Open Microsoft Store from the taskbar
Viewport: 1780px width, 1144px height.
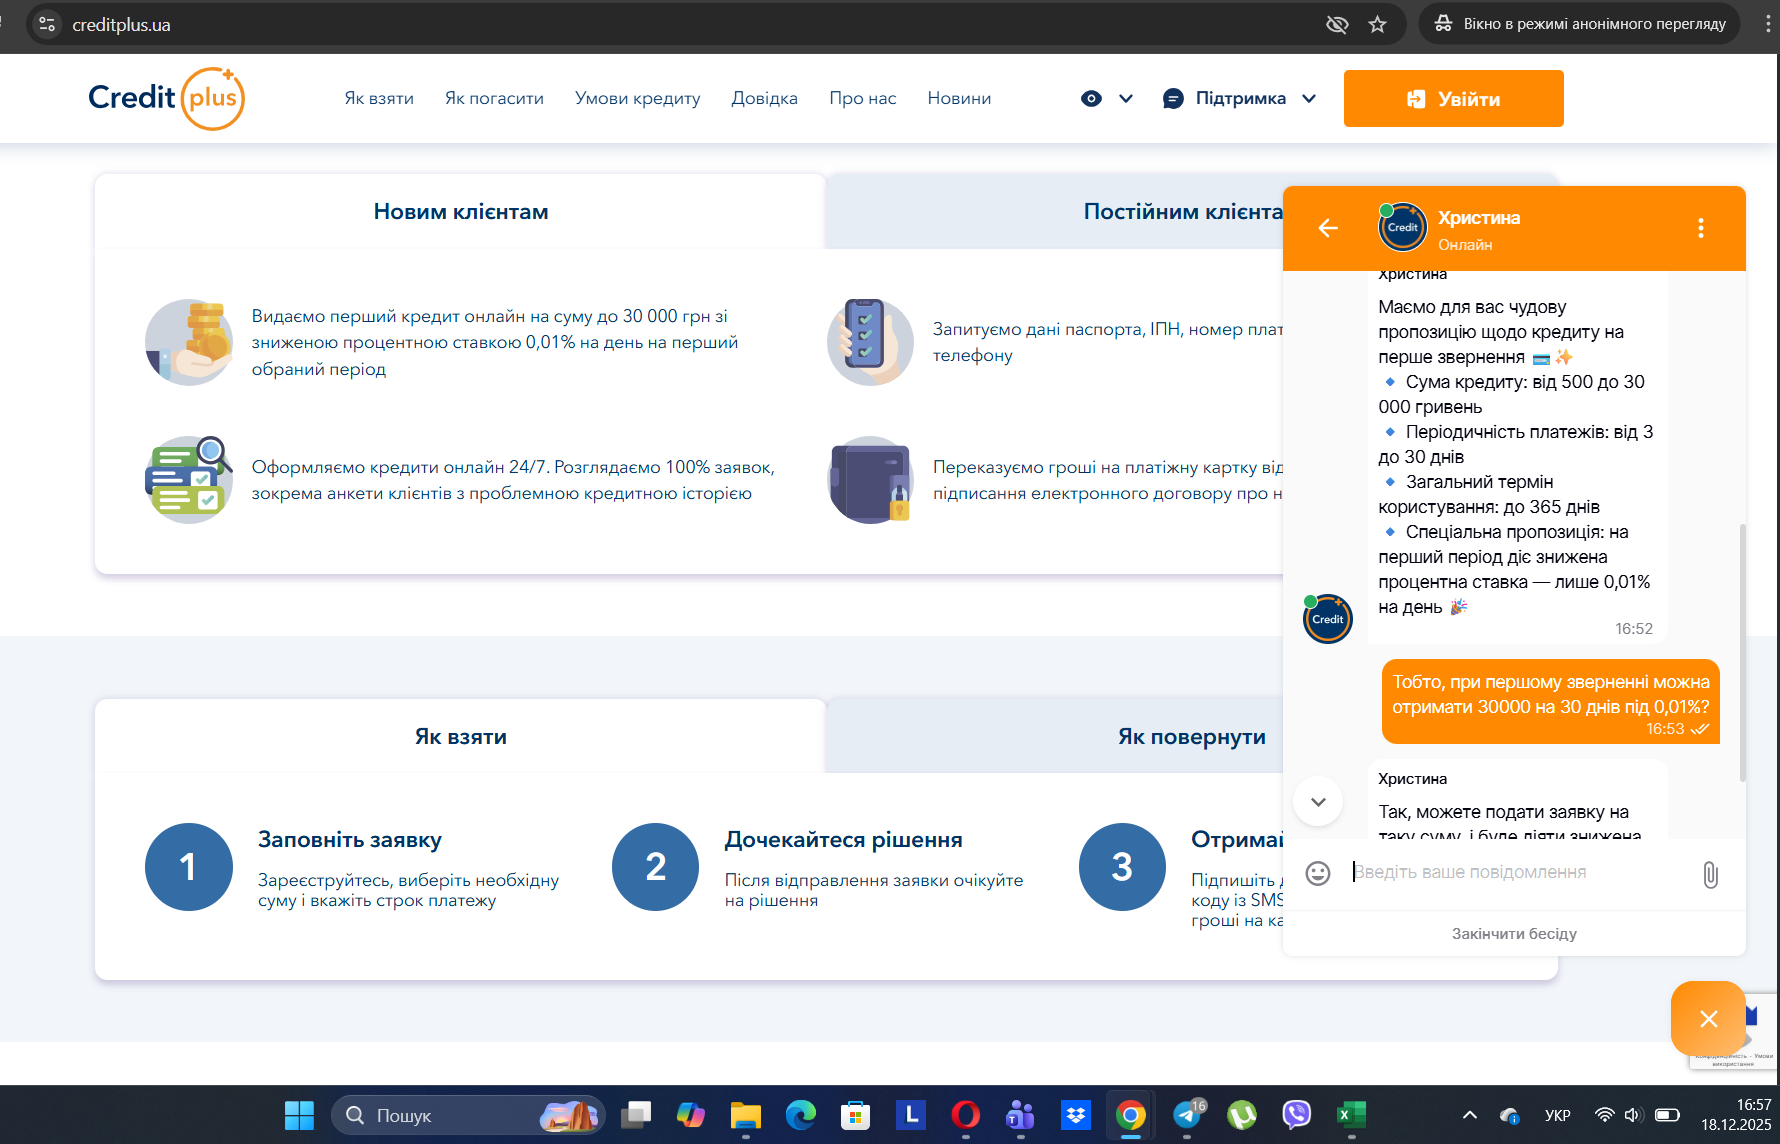(x=856, y=1115)
